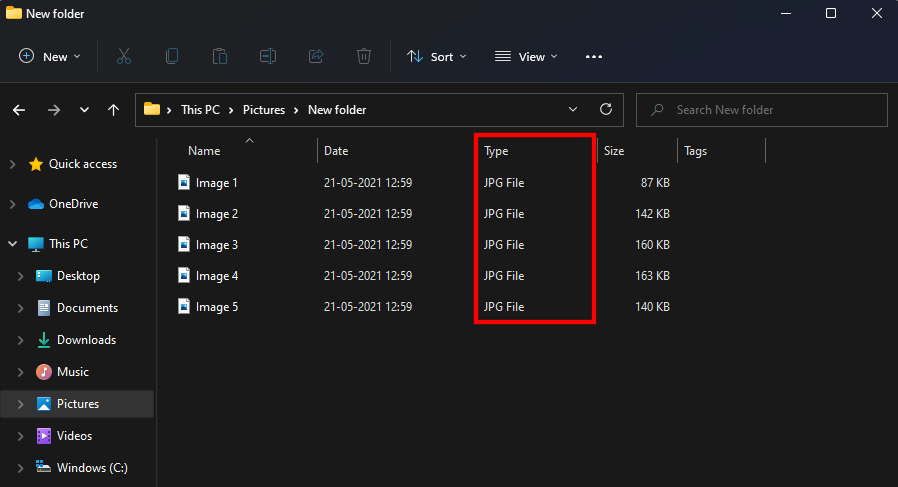The height and width of the screenshot is (487, 898).
Task: Refresh the current folder view
Action: click(x=605, y=110)
